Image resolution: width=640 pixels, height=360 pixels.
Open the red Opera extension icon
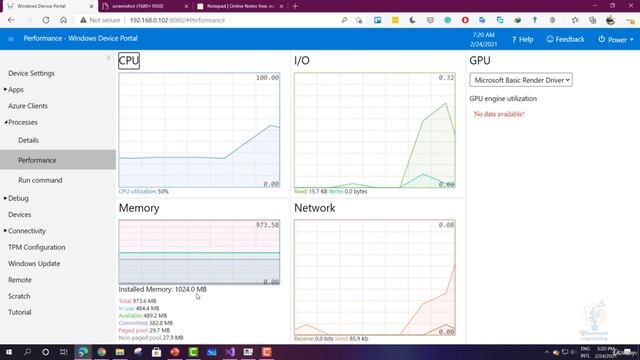pyautogui.click(x=465, y=20)
